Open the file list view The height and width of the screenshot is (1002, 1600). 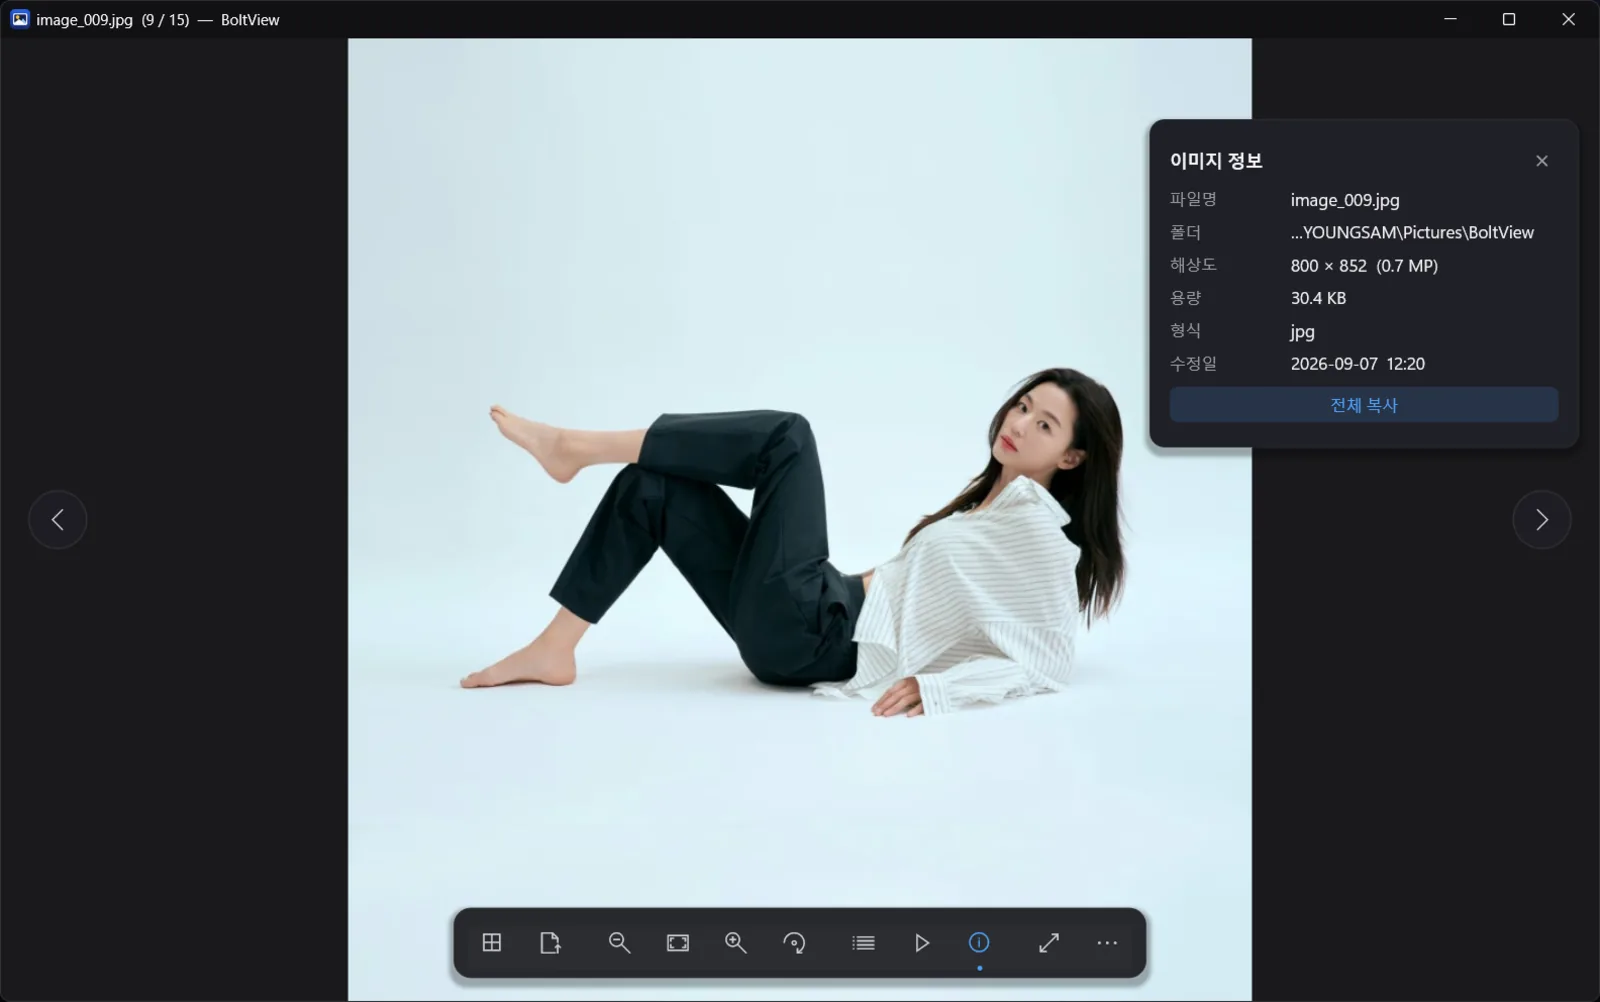[x=863, y=943]
